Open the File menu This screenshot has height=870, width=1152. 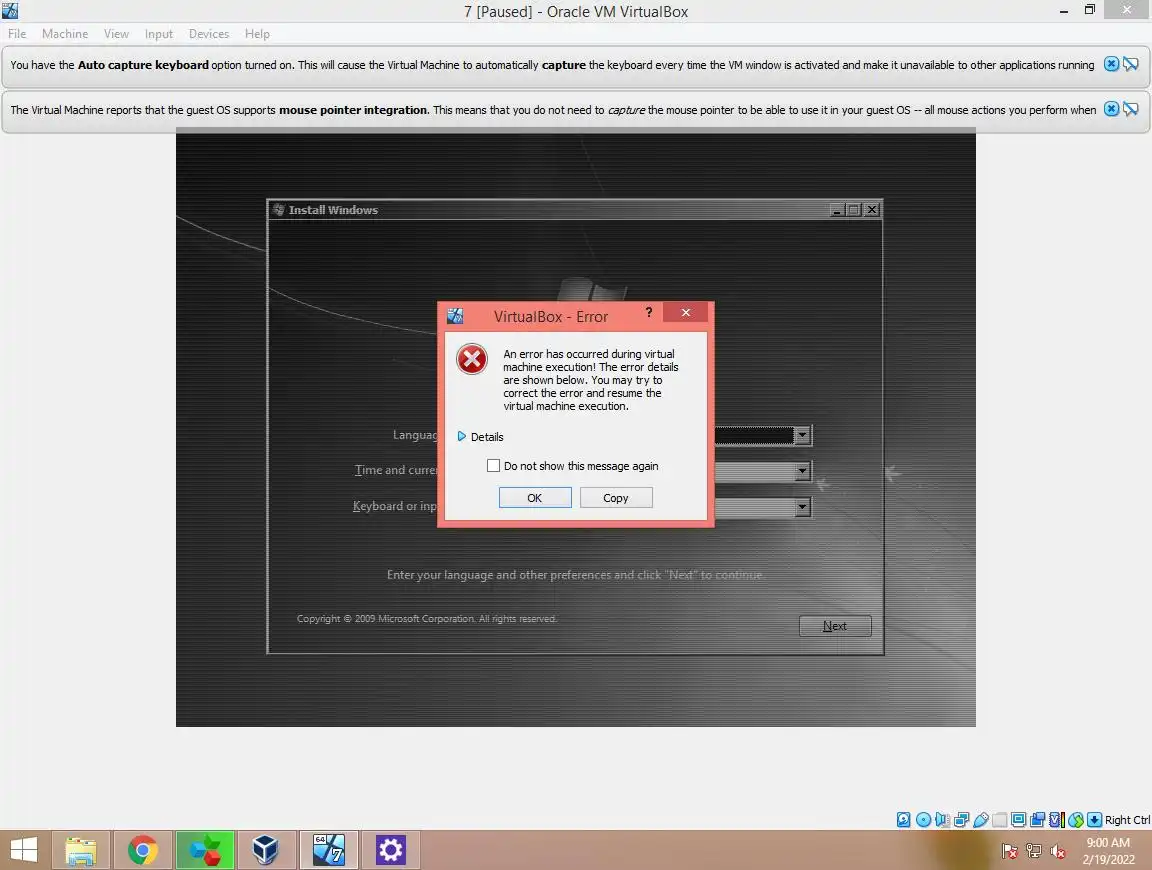(17, 34)
